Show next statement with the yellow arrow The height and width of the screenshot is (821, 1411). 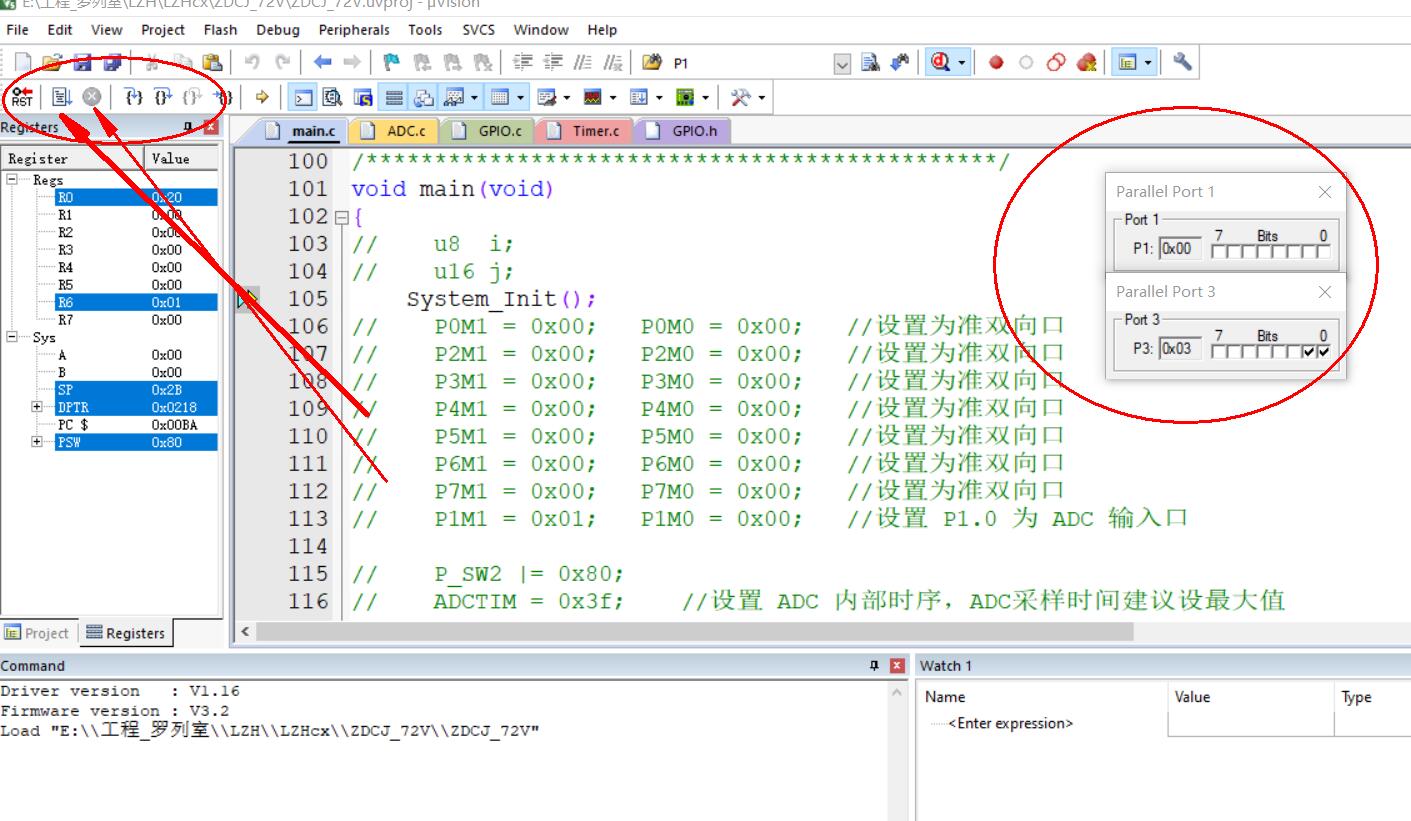[263, 97]
